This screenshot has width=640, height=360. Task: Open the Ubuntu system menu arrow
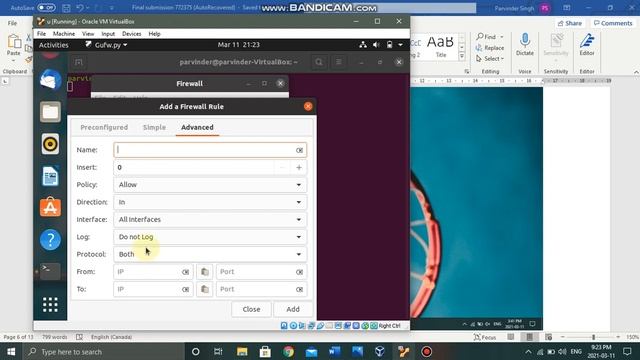coord(401,45)
